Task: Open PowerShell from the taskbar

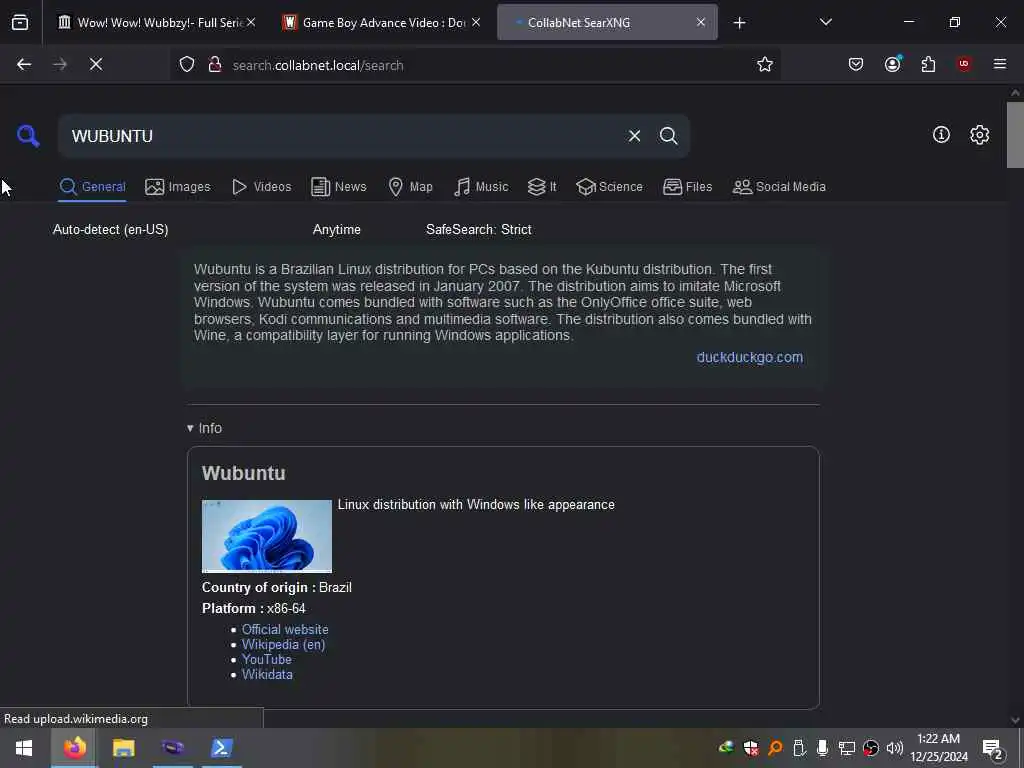Action: pos(221,748)
